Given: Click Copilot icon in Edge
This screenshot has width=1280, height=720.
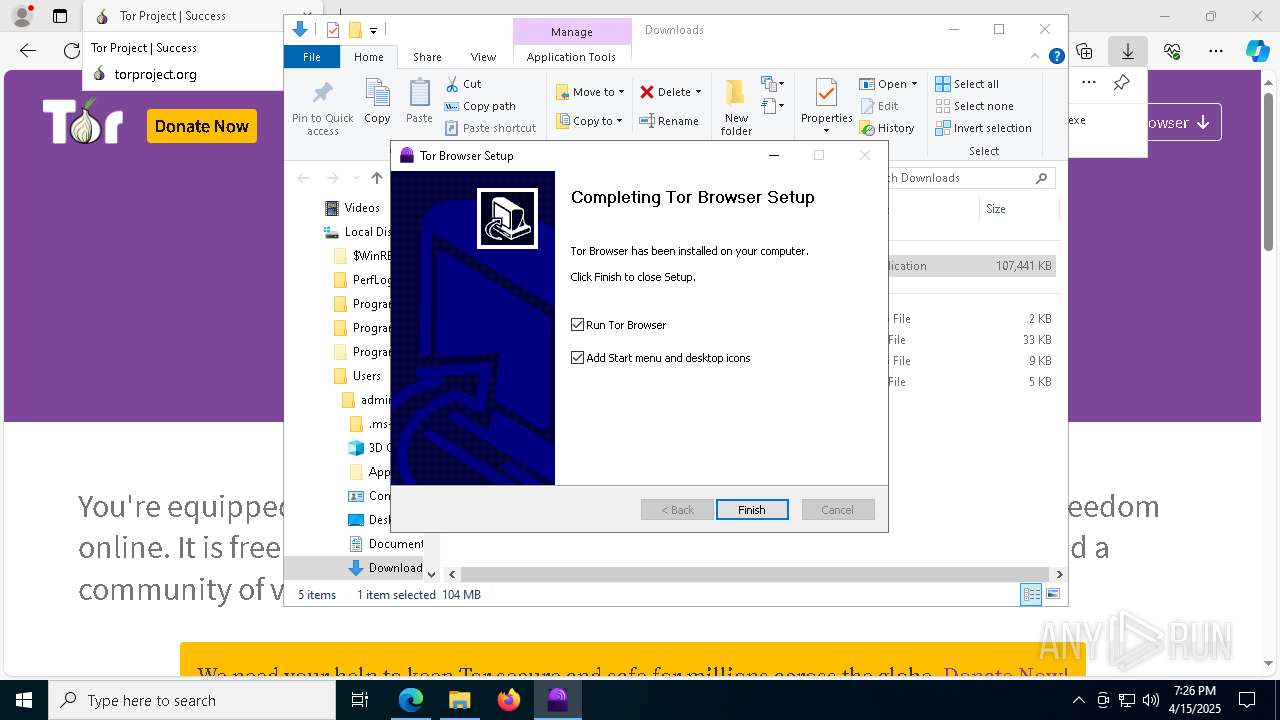Looking at the screenshot, I should 1257,50.
